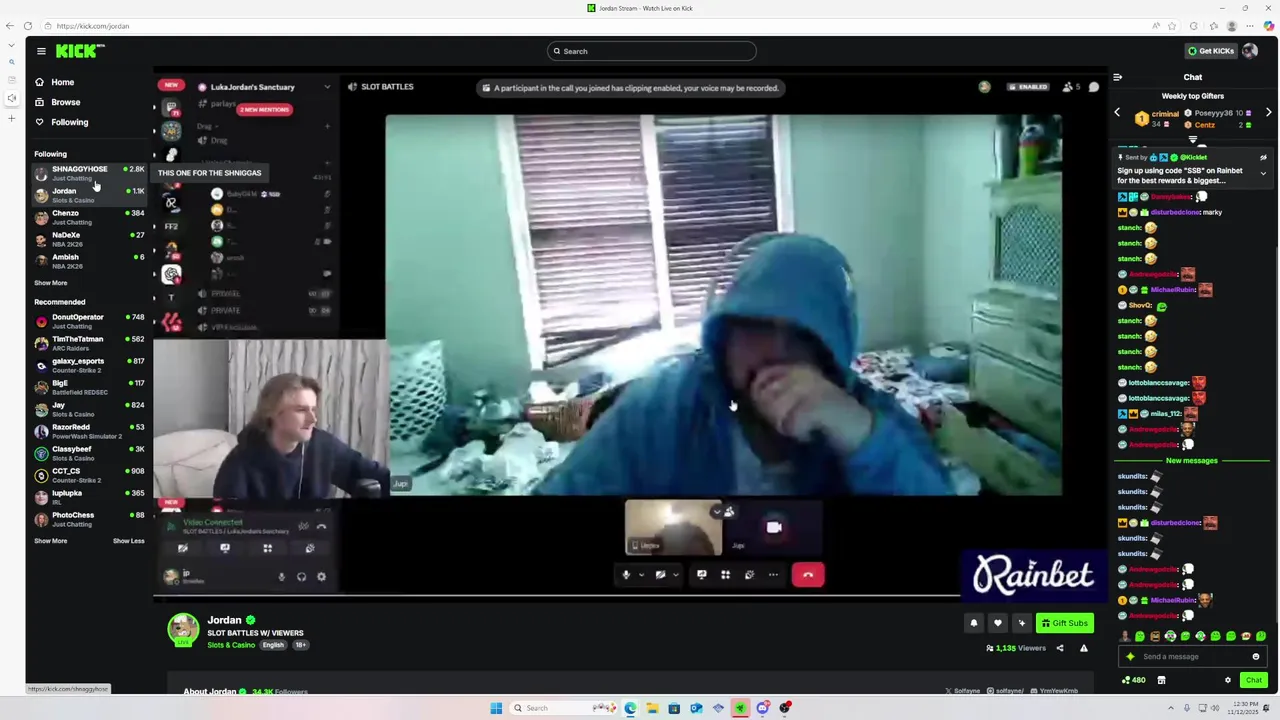Viewport: 1280px width, 720px height.
Task: Click the red hang up call button
Action: coord(808,575)
